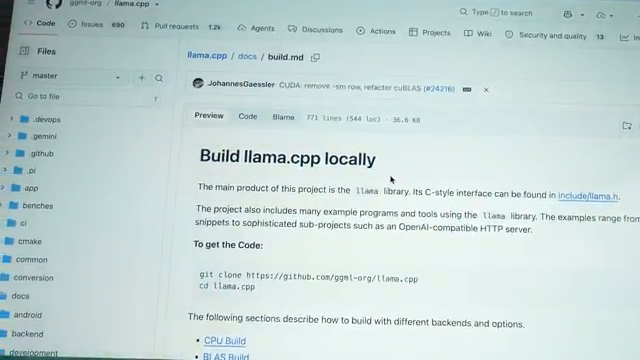
Task: Open the Discussions tab
Action: click(315, 30)
